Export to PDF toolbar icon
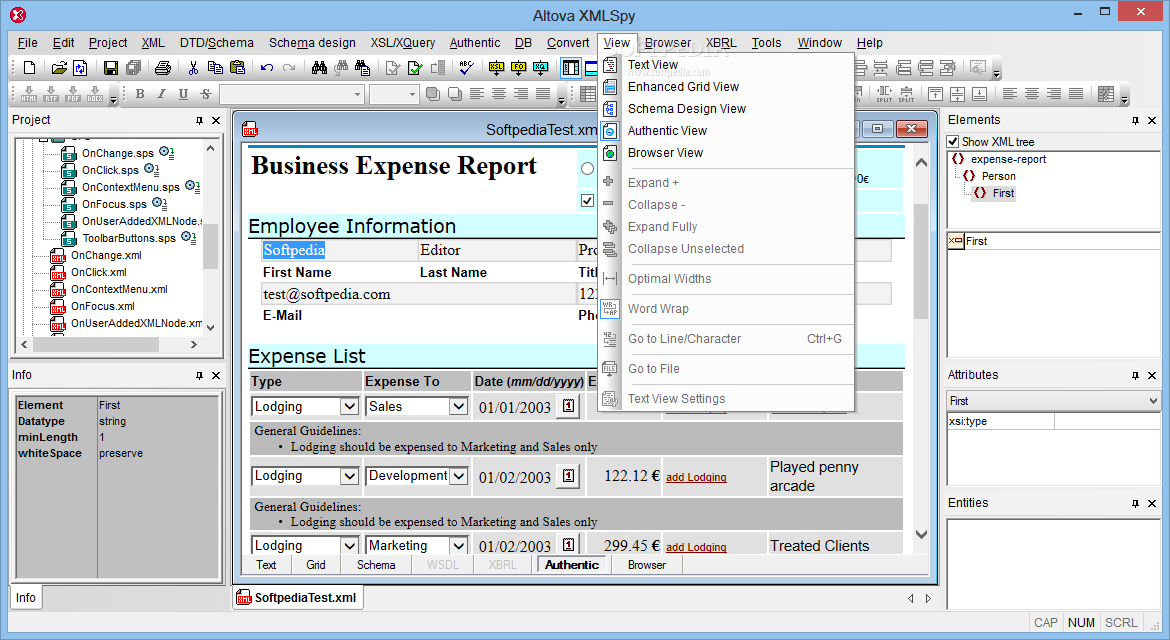The height and width of the screenshot is (640, 1170). click(73, 94)
